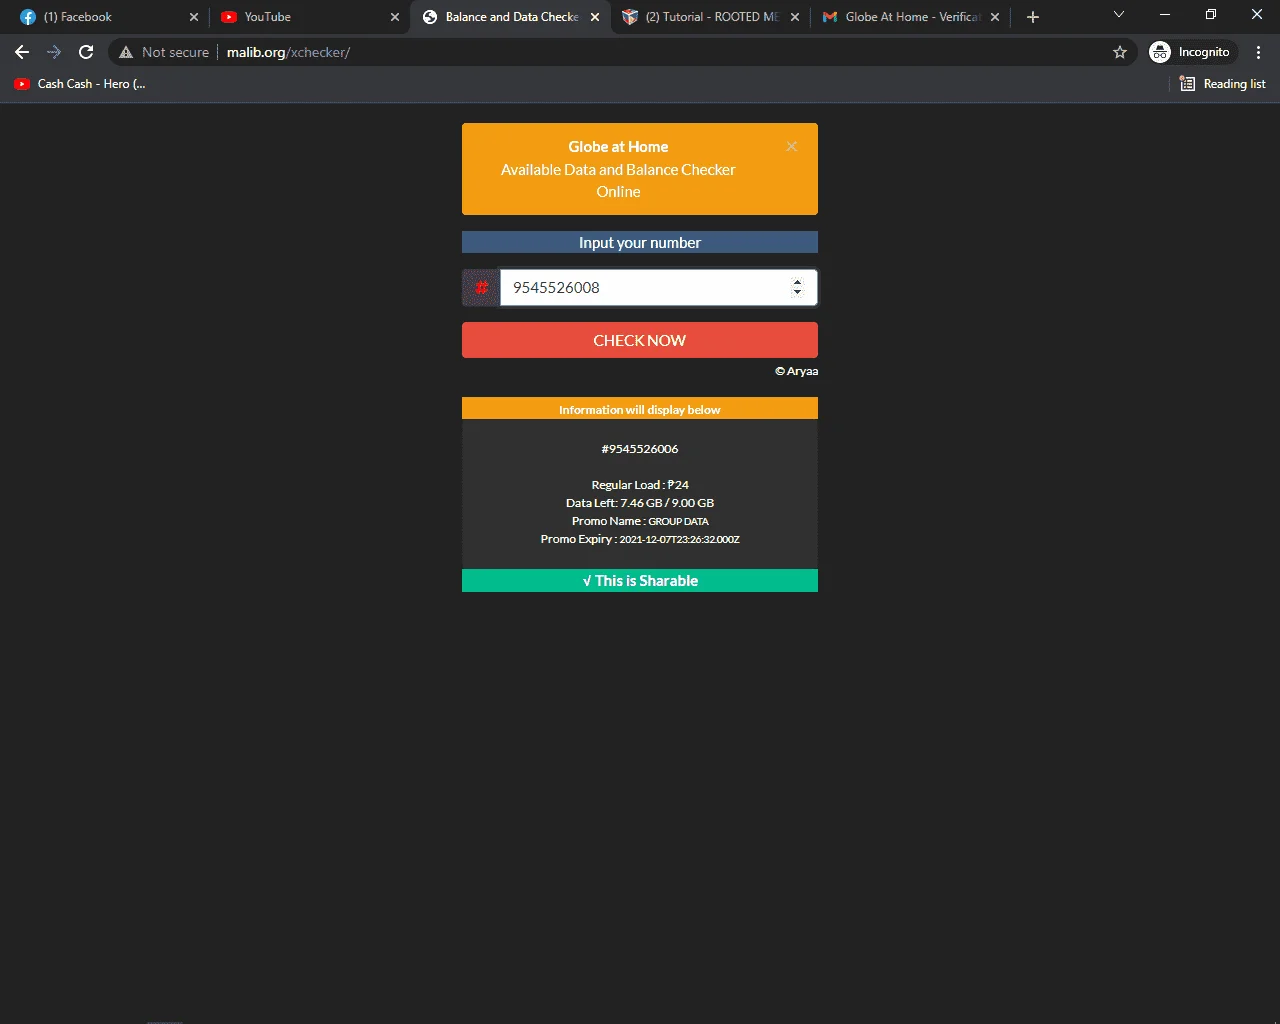Screen dimensions: 1280x1024
Task: Open the tab search dropdown arrow
Action: [1119, 15]
